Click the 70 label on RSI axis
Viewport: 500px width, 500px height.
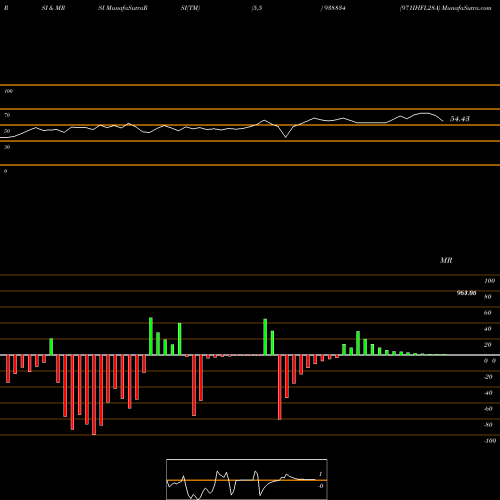tap(7, 115)
